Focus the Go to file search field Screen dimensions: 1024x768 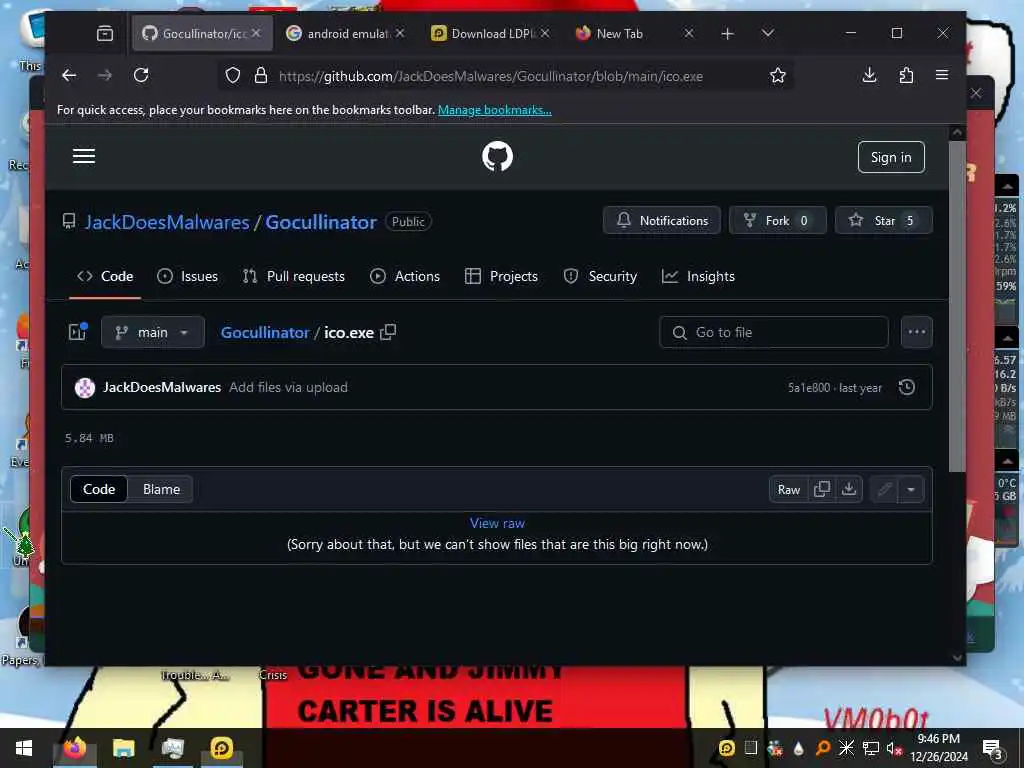point(774,332)
